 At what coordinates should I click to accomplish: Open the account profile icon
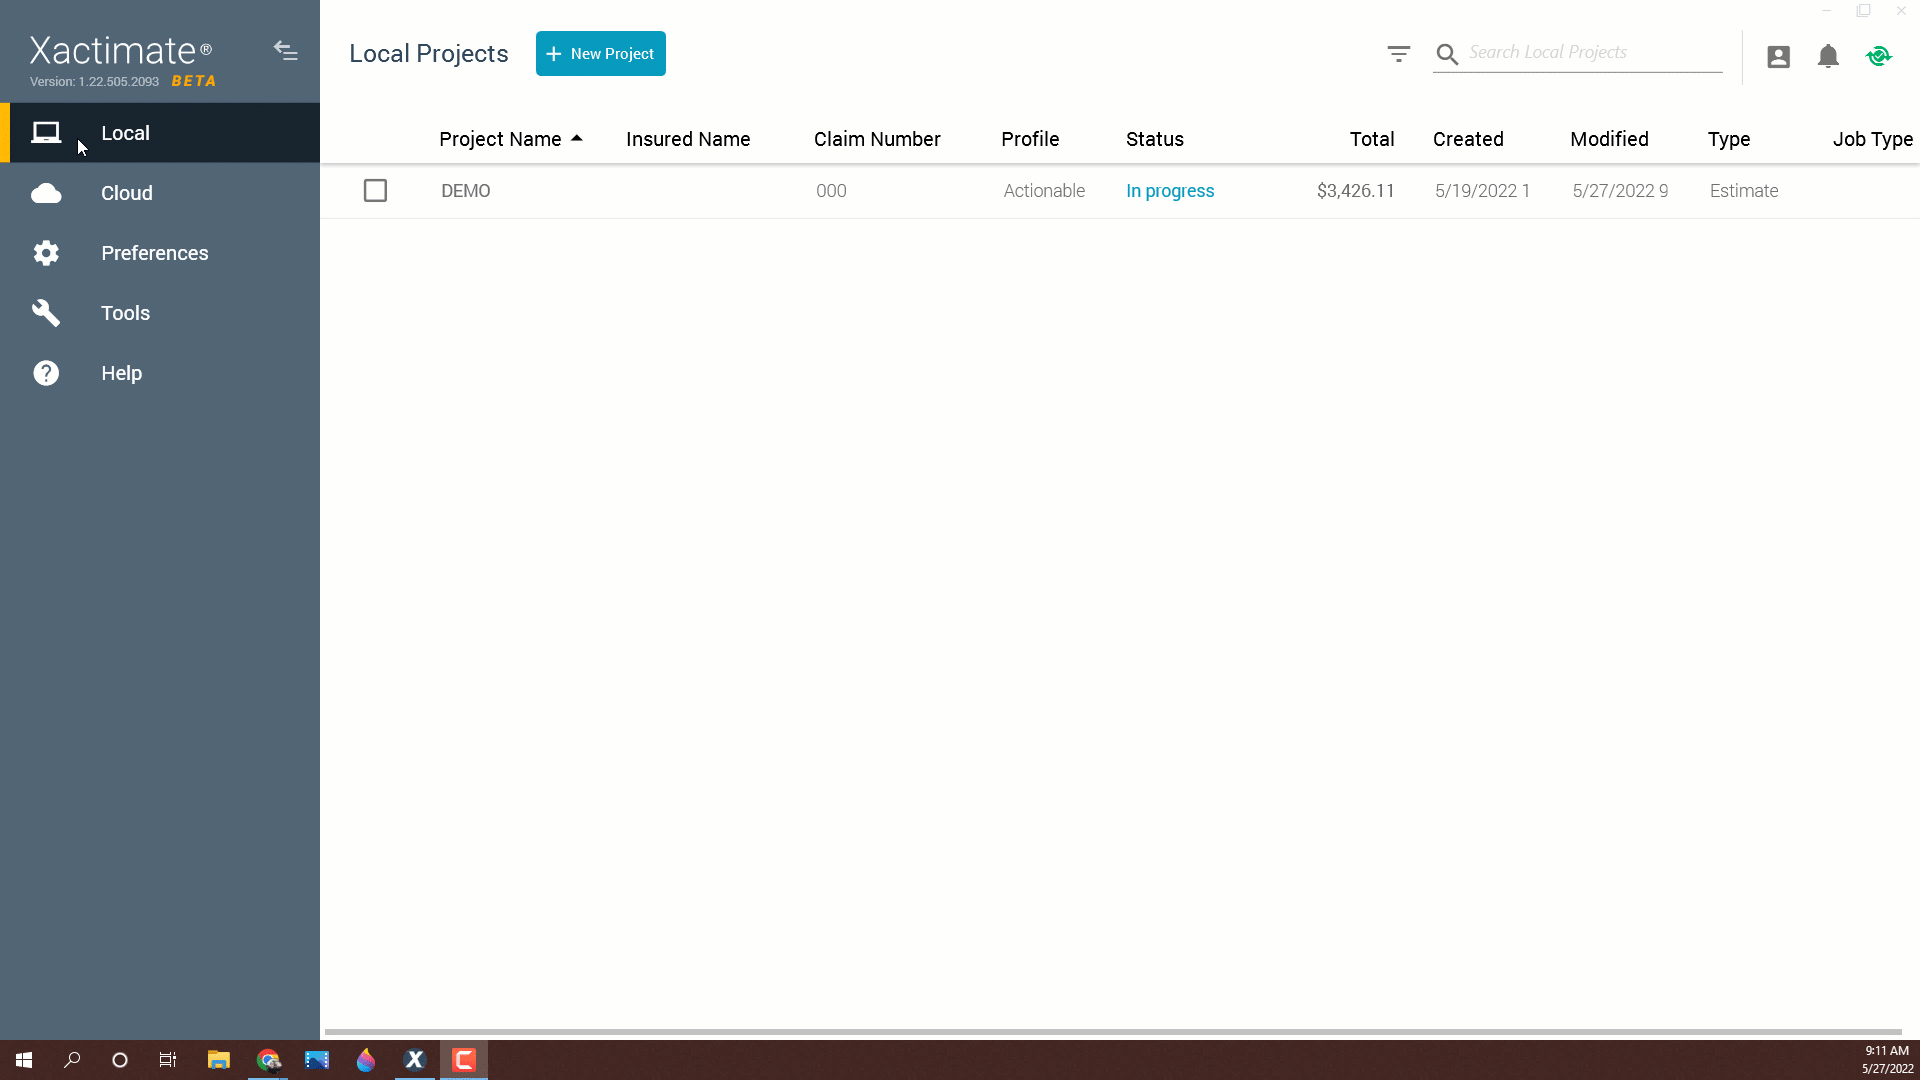click(x=1778, y=57)
